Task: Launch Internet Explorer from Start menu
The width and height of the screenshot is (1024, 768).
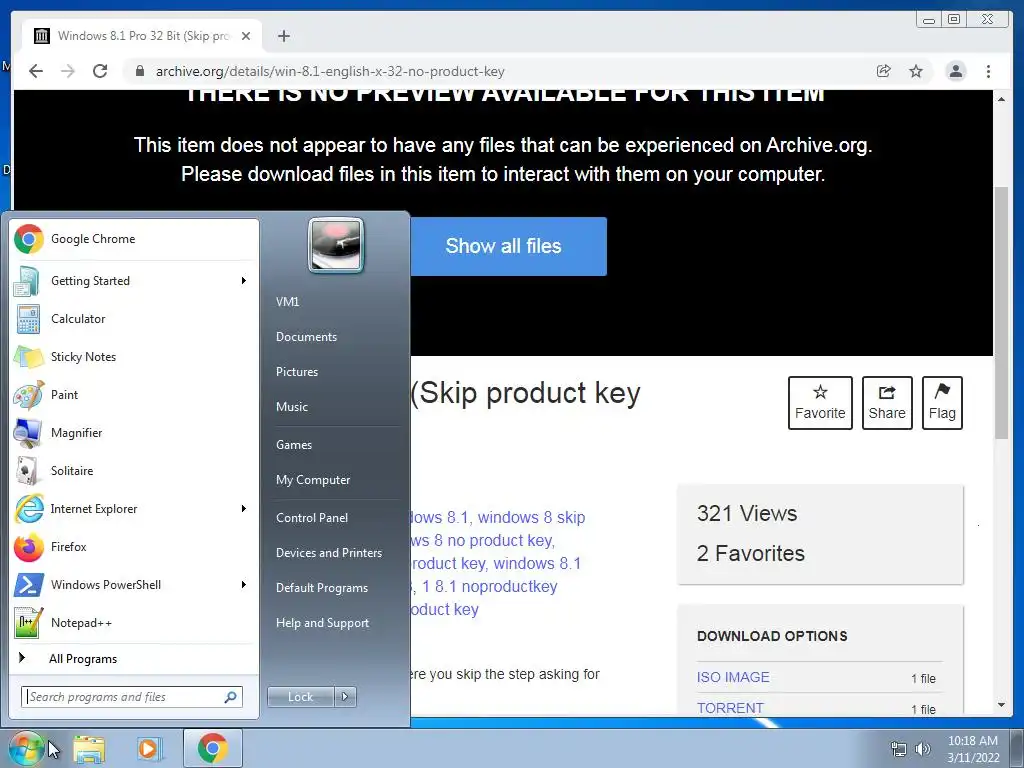Action: [x=134, y=509]
